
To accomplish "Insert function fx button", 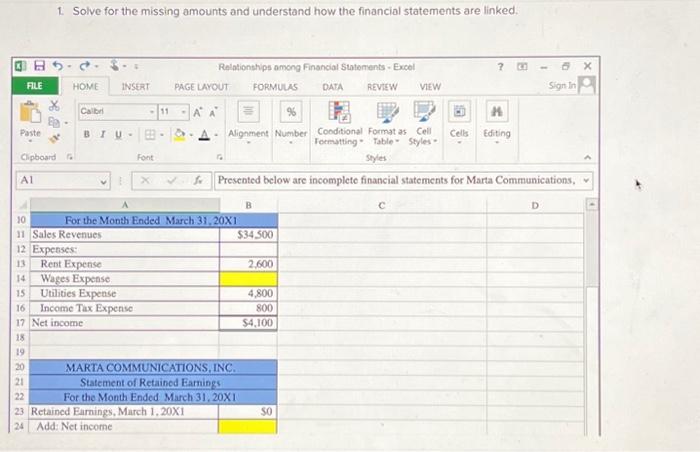I will click(x=198, y=180).
